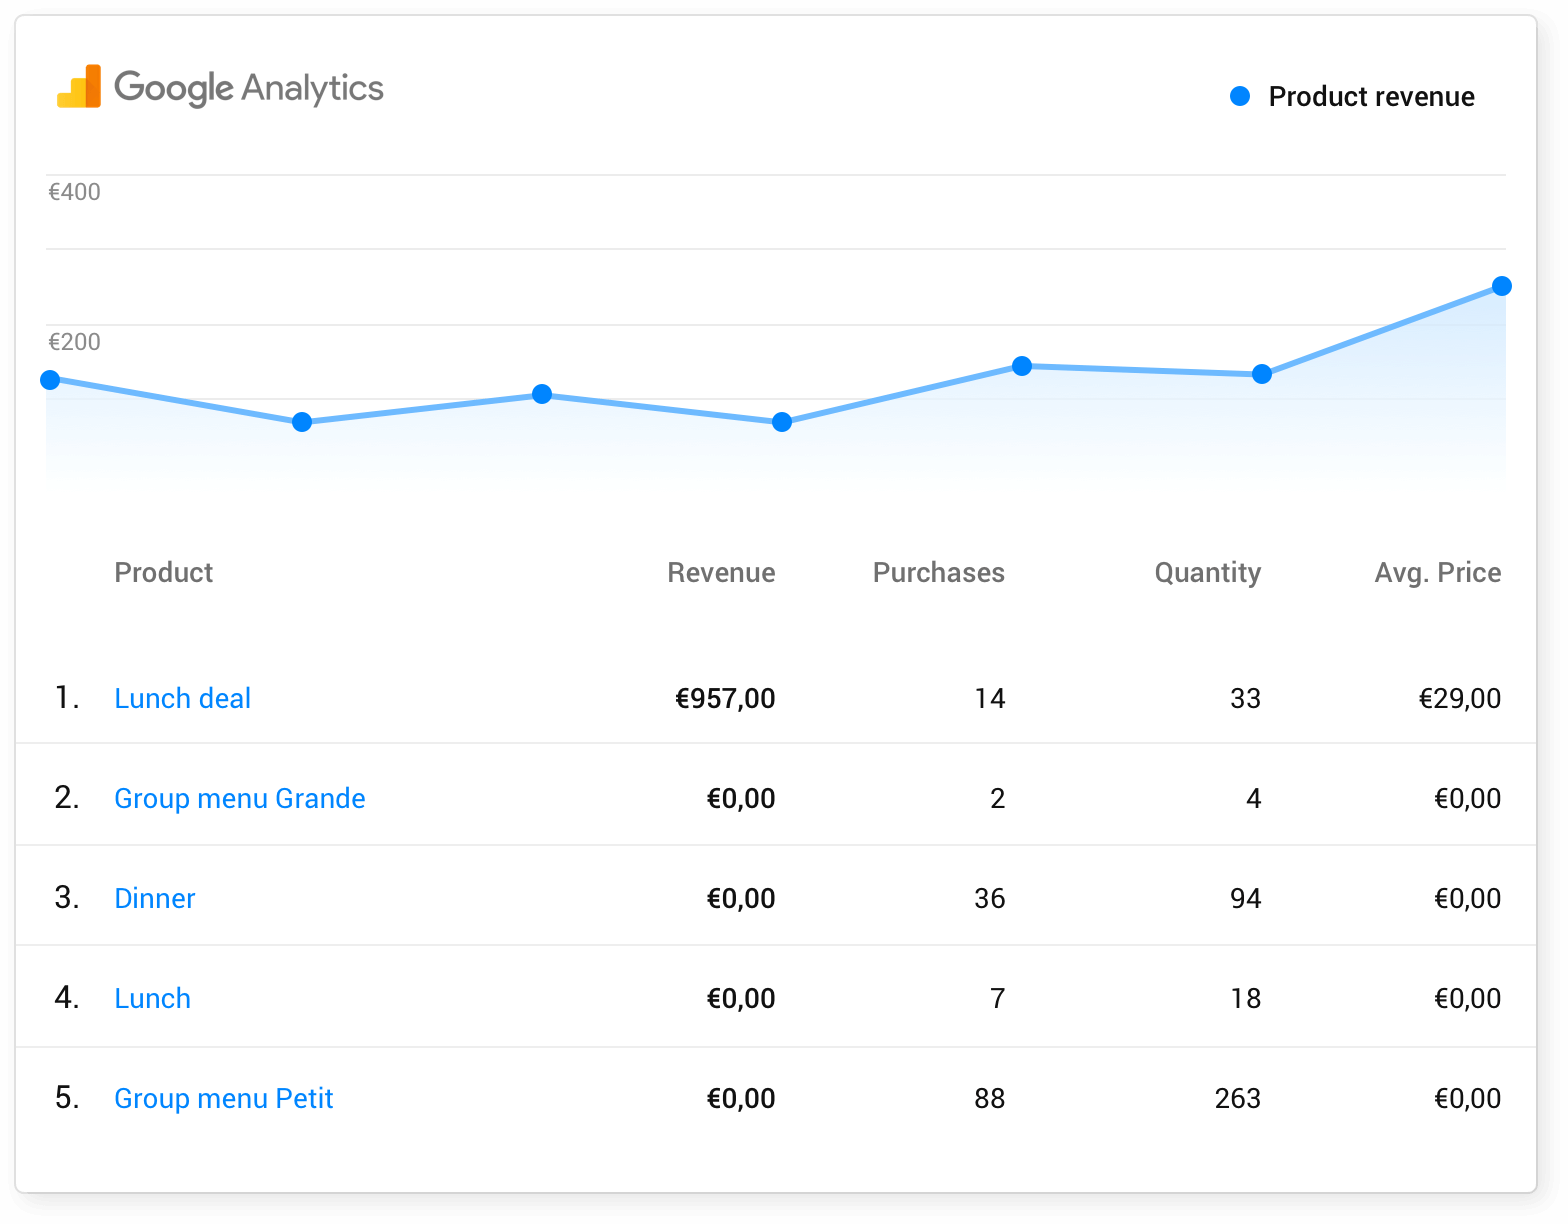Screen dimensions: 1568x1224
Task: Sort by the Revenue column header
Action: pos(721,572)
